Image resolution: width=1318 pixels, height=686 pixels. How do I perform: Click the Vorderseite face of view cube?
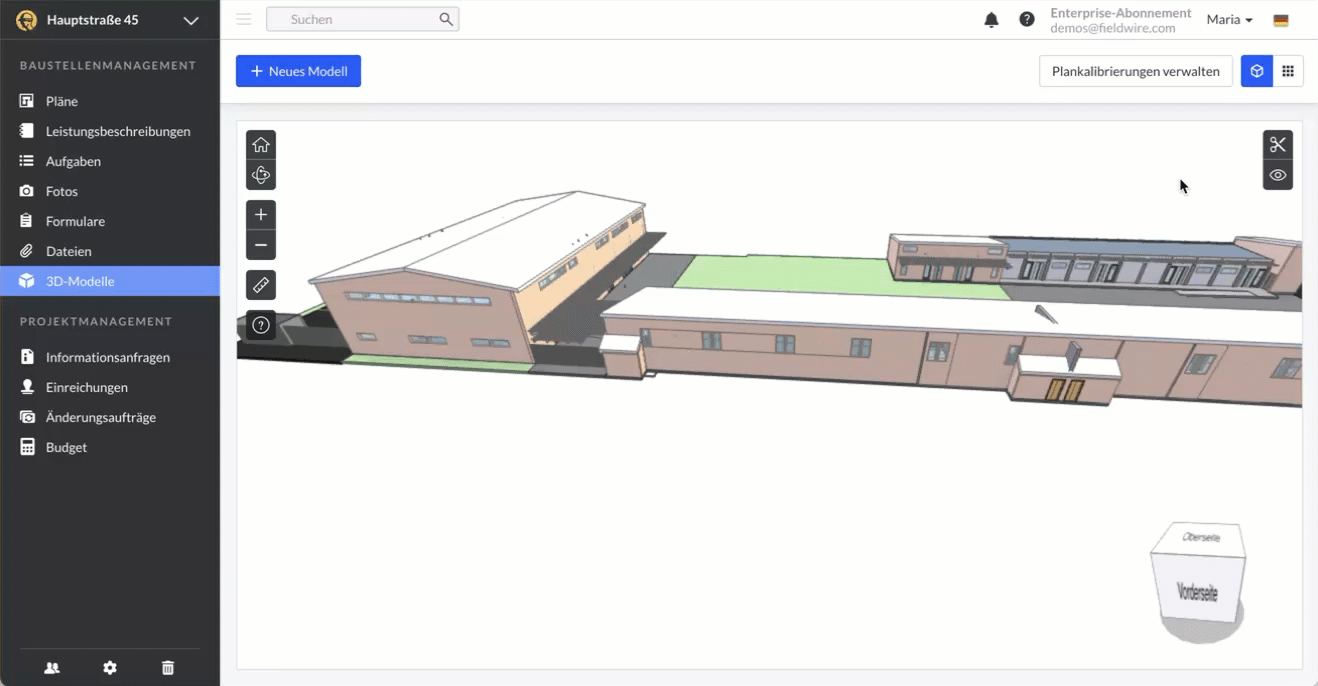pos(1196,592)
